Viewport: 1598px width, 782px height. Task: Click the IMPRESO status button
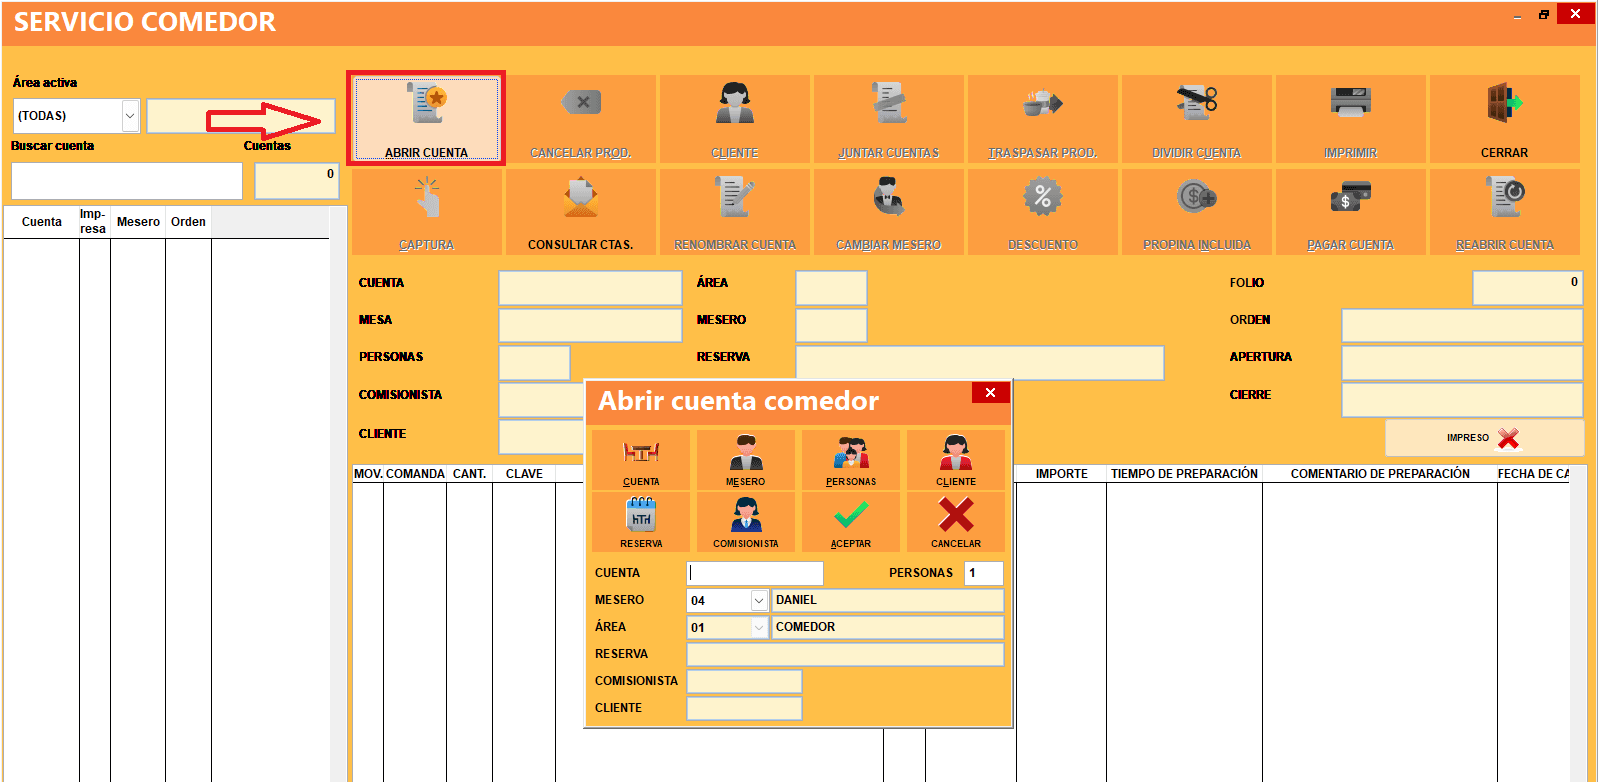click(1484, 438)
